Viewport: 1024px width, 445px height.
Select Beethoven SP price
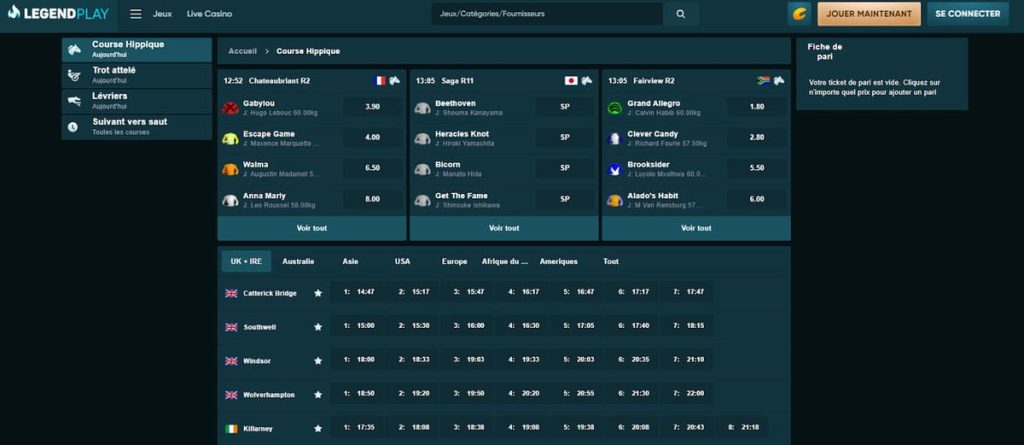(x=565, y=107)
